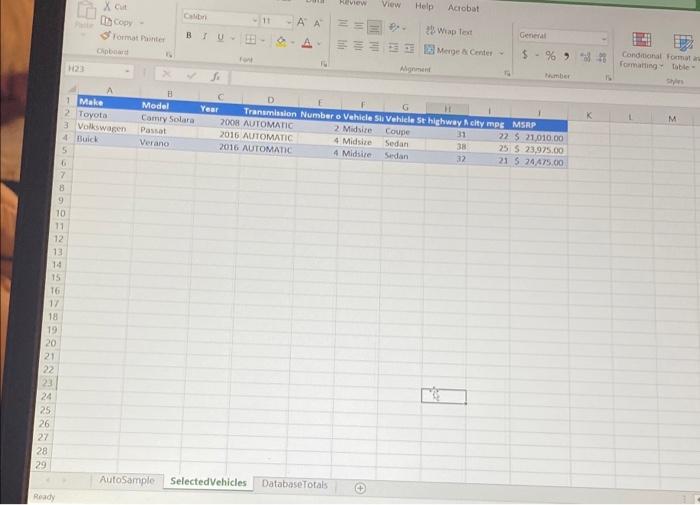Toggle Wrap Text

(449, 31)
